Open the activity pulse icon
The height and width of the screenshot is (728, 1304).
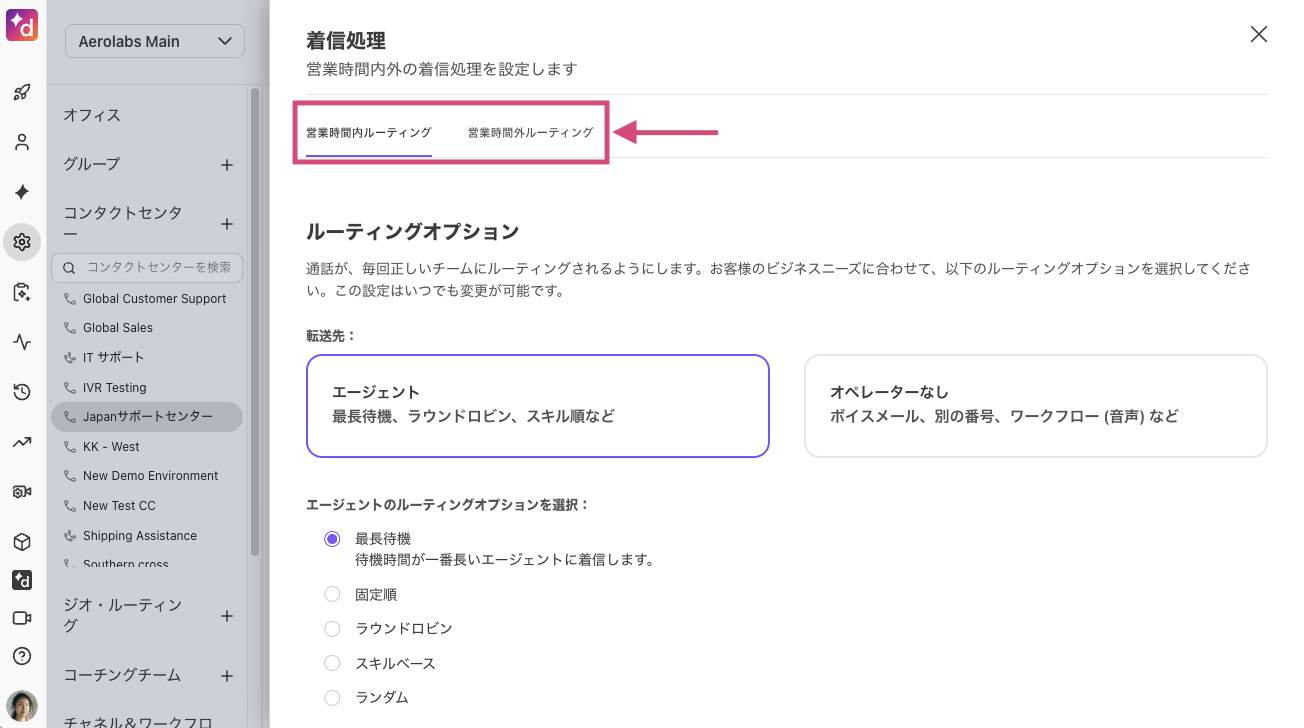click(22, 342)
